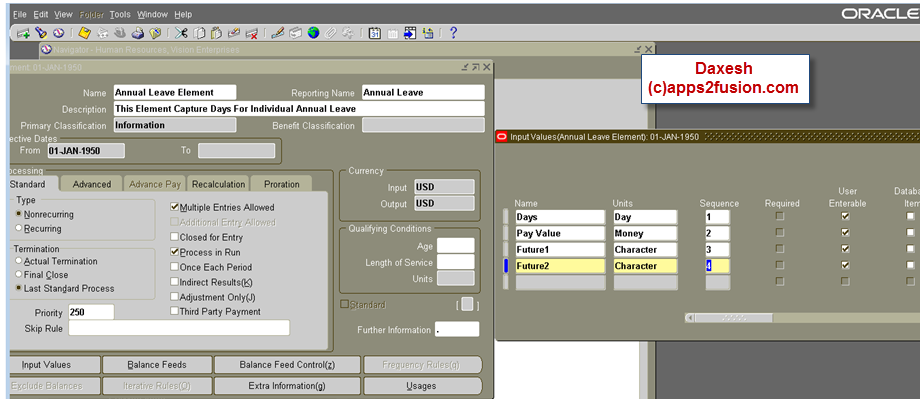Enable Third Party Payment checkbox
This screenshot has width=920, height=399.
[x=174, y=311]
